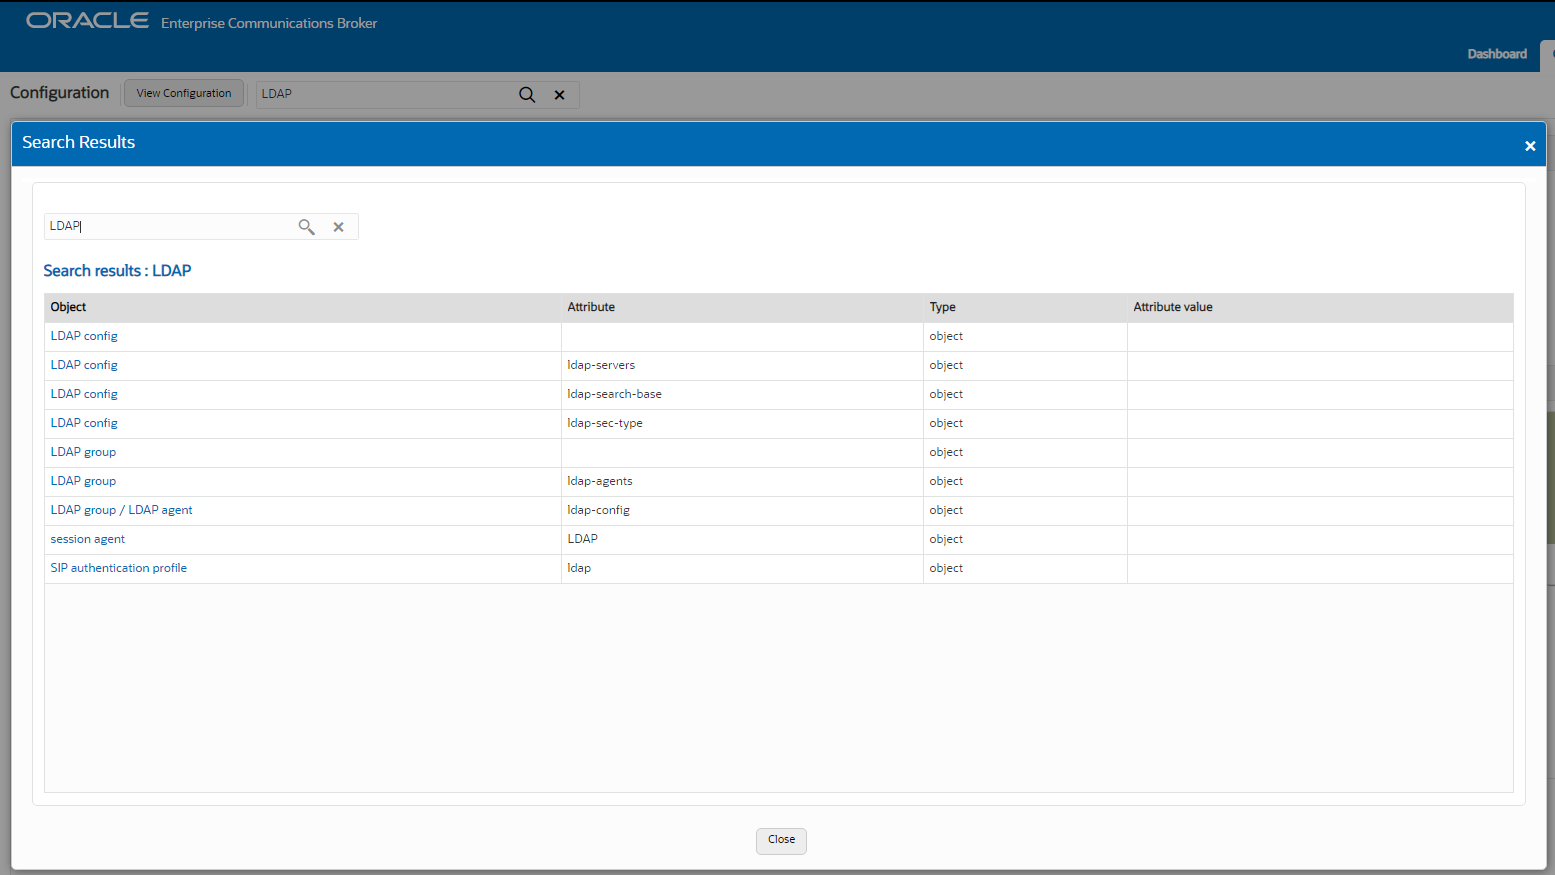Image resolution: width=1555 pixels, height=875 pixels.
Task: Select the ldap-sec-type attribute cell
Action: 742,423
